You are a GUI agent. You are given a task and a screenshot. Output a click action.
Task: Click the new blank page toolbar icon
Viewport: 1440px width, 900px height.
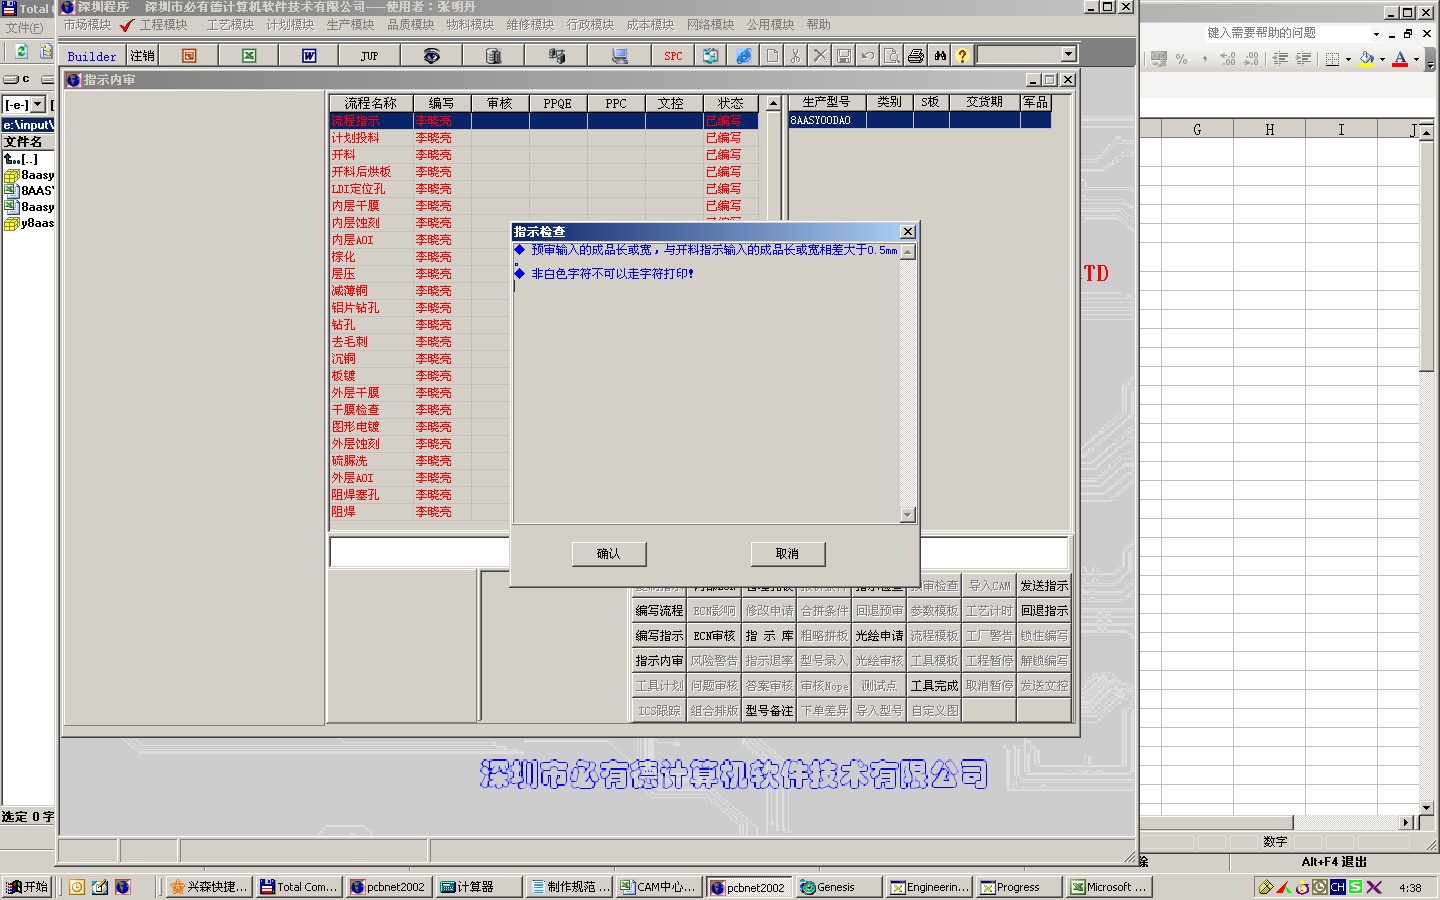tap(772, 56)
